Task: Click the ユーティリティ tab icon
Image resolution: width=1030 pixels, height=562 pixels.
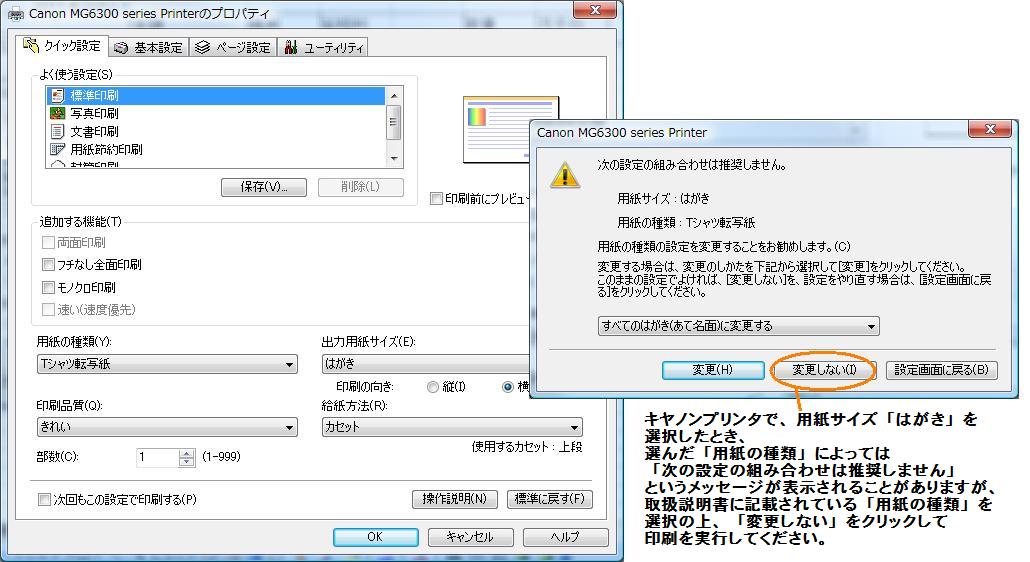Action: pyautogui.click(x=291, y=47)
